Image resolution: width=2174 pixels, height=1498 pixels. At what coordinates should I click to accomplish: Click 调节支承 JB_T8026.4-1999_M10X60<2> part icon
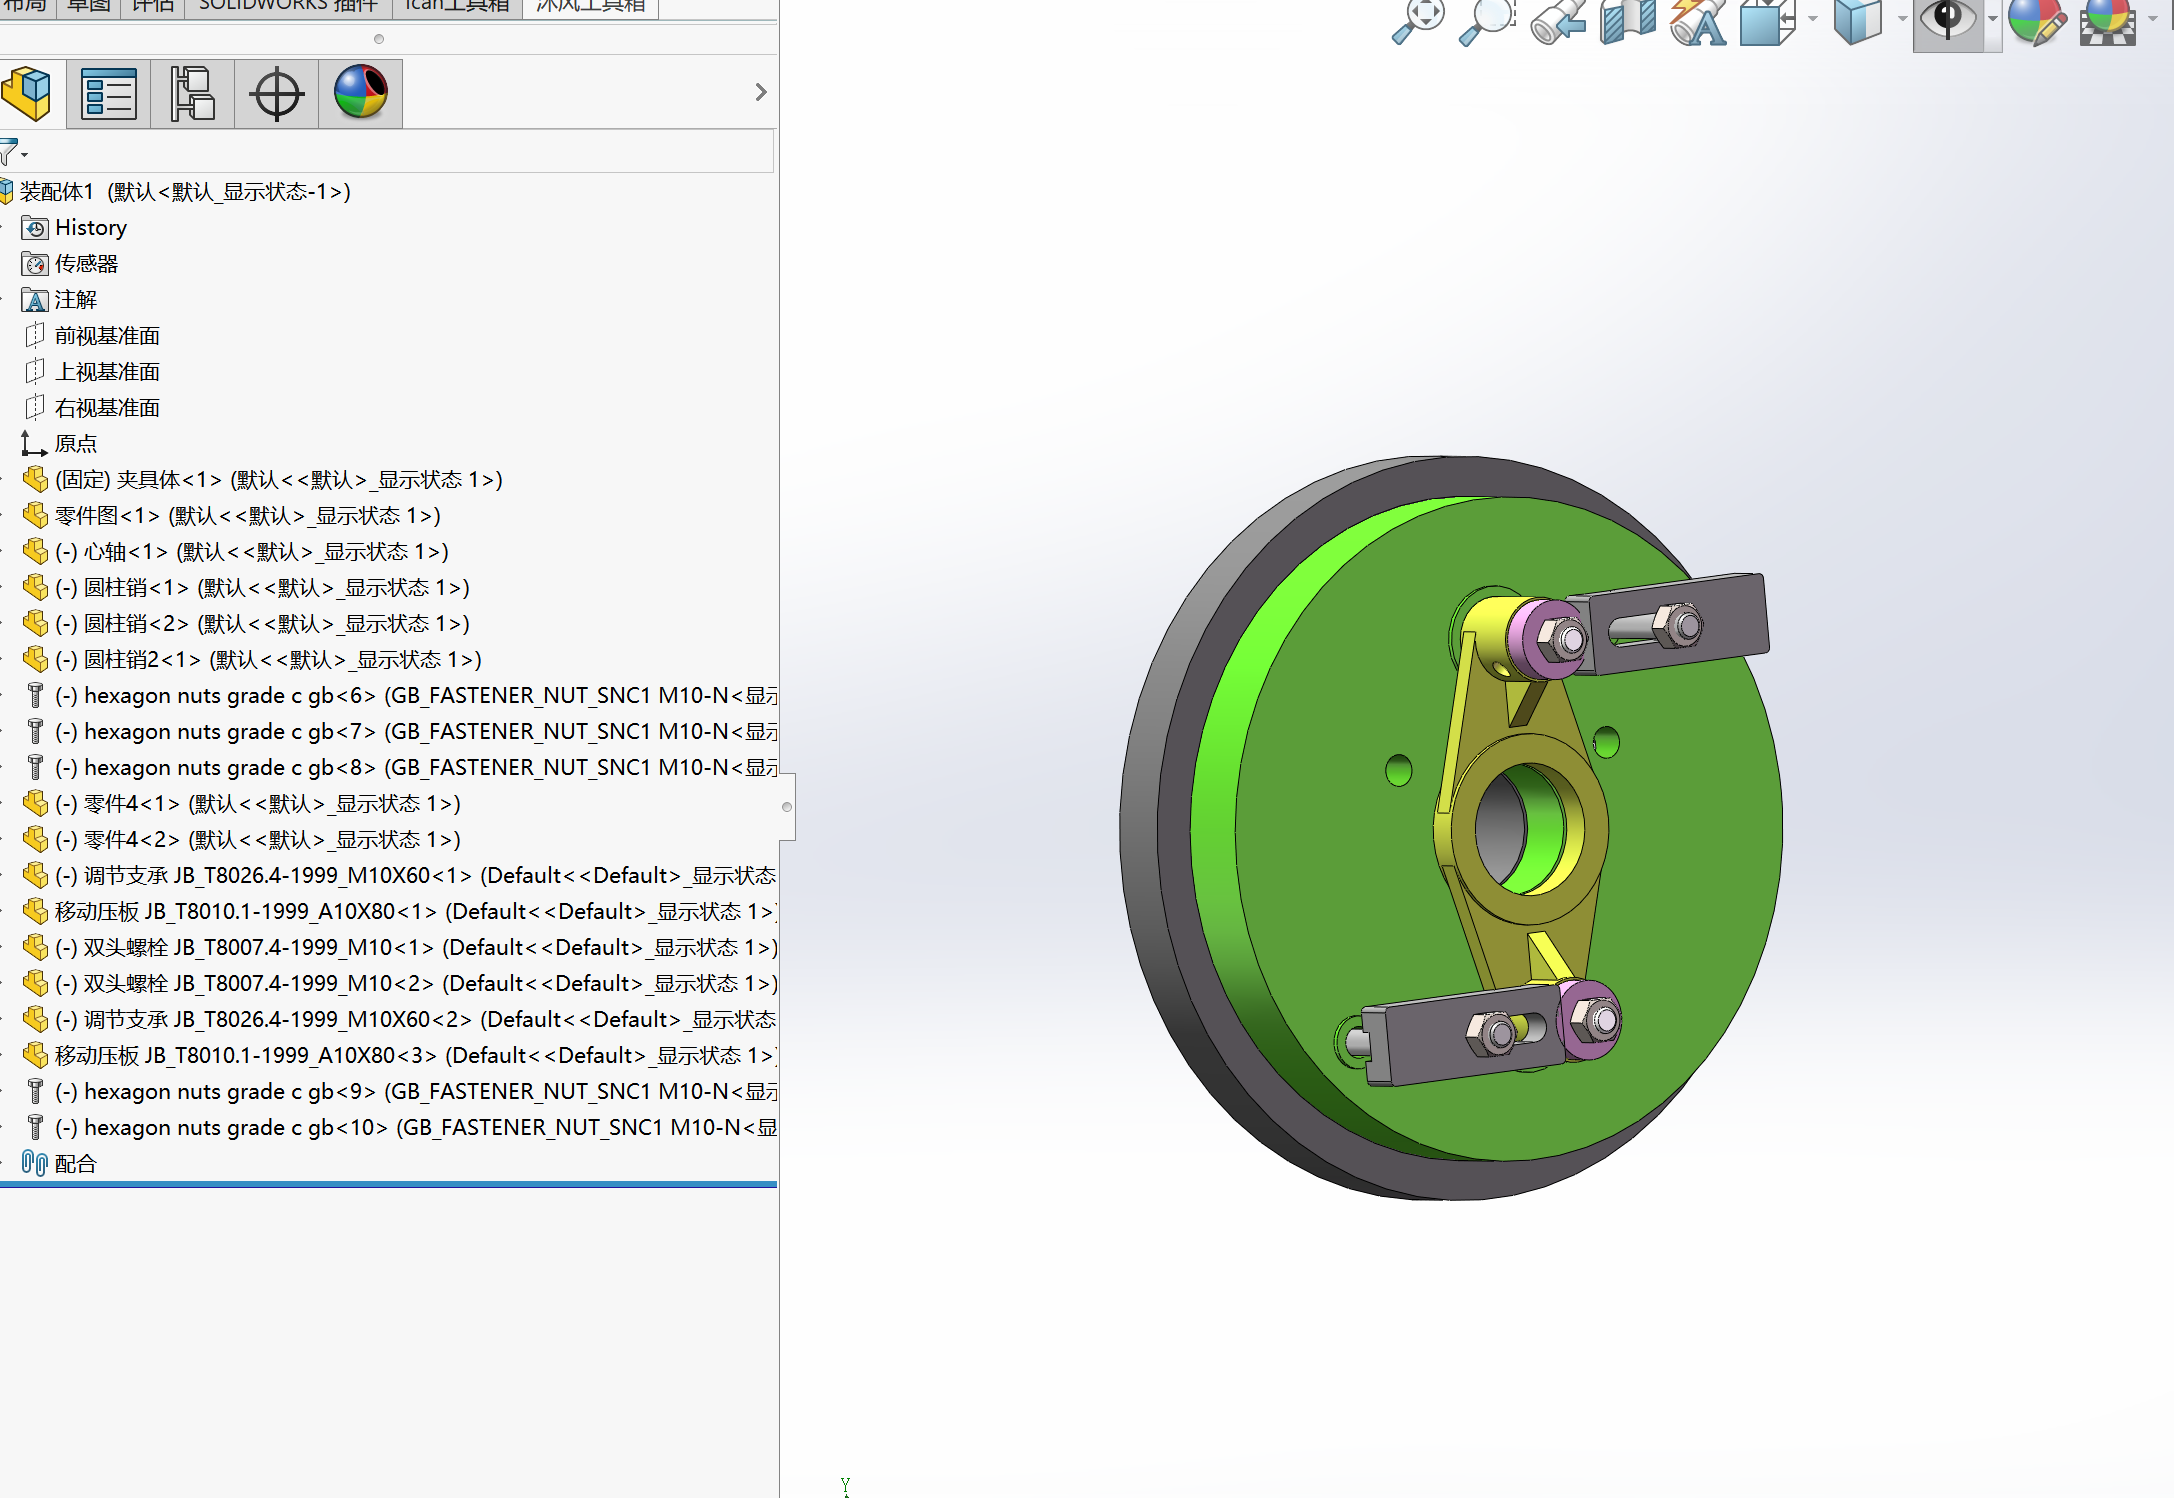35,1020
